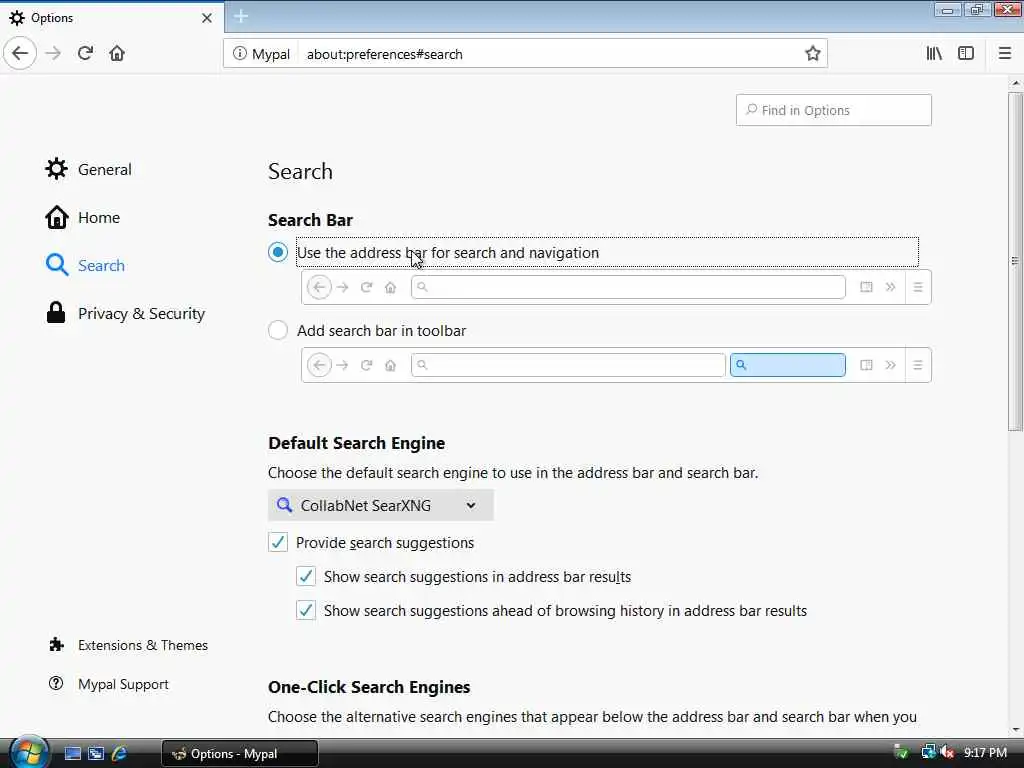Toggle suggestions ahead of browsing history
Screen dimensions: 1024x768
pyautogui.click(x=306, y=611)
